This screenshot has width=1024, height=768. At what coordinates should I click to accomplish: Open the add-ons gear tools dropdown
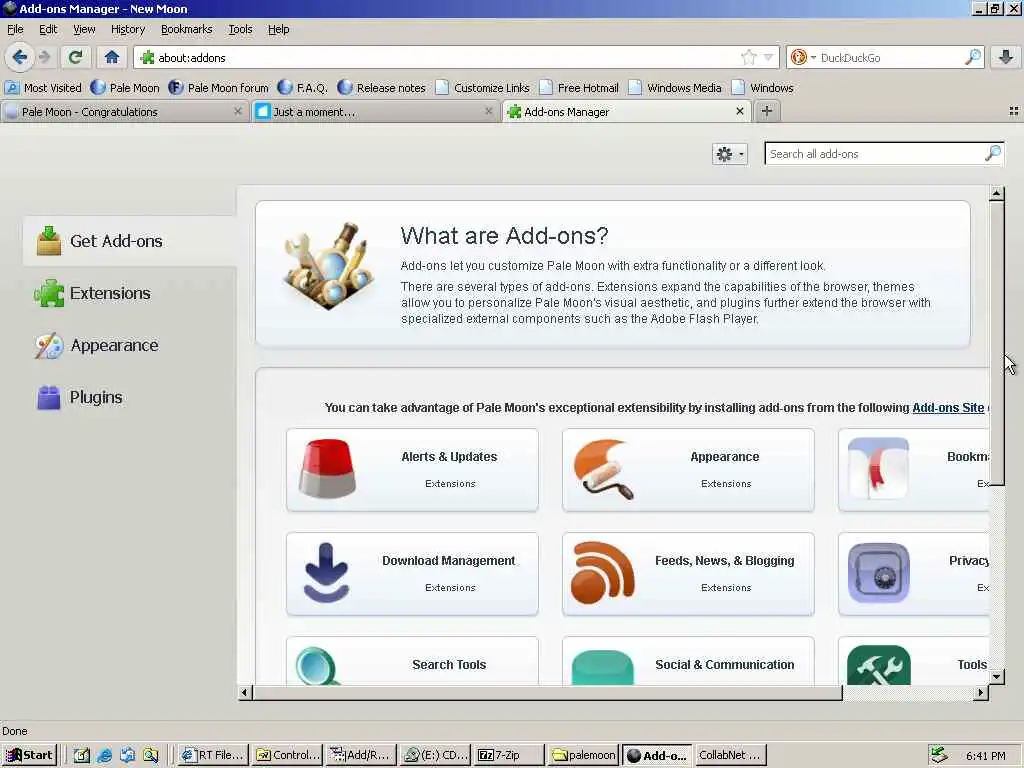click(x=729, y=154)
